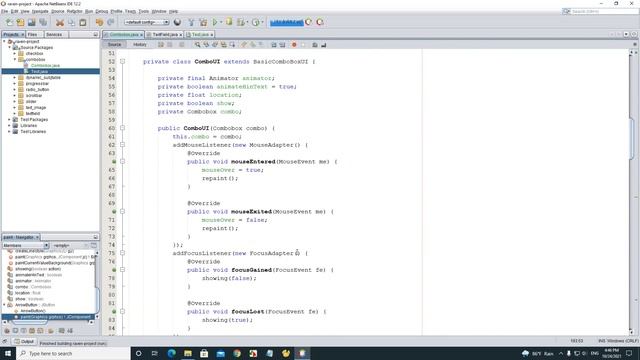Image resolution: width=640 pixels, height=360 pixels.
Task: Expand the checkbox package node
Action: pyautogui.click(x=15, y=53)
